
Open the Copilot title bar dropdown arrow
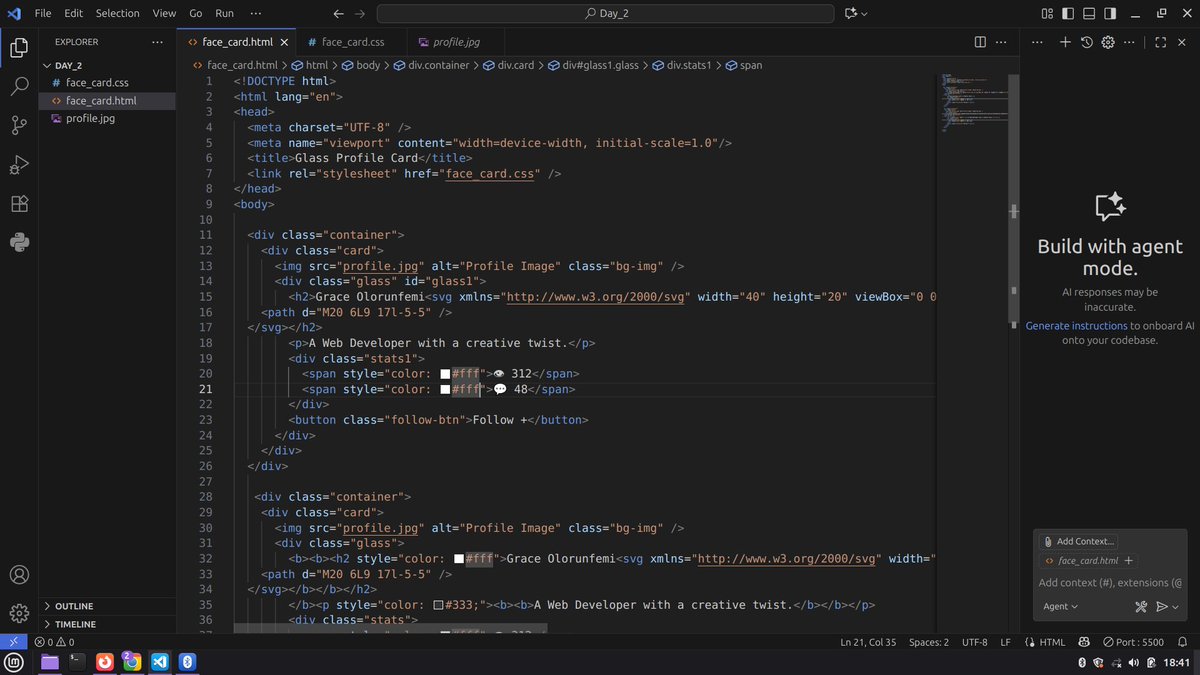tap(864, 14)
